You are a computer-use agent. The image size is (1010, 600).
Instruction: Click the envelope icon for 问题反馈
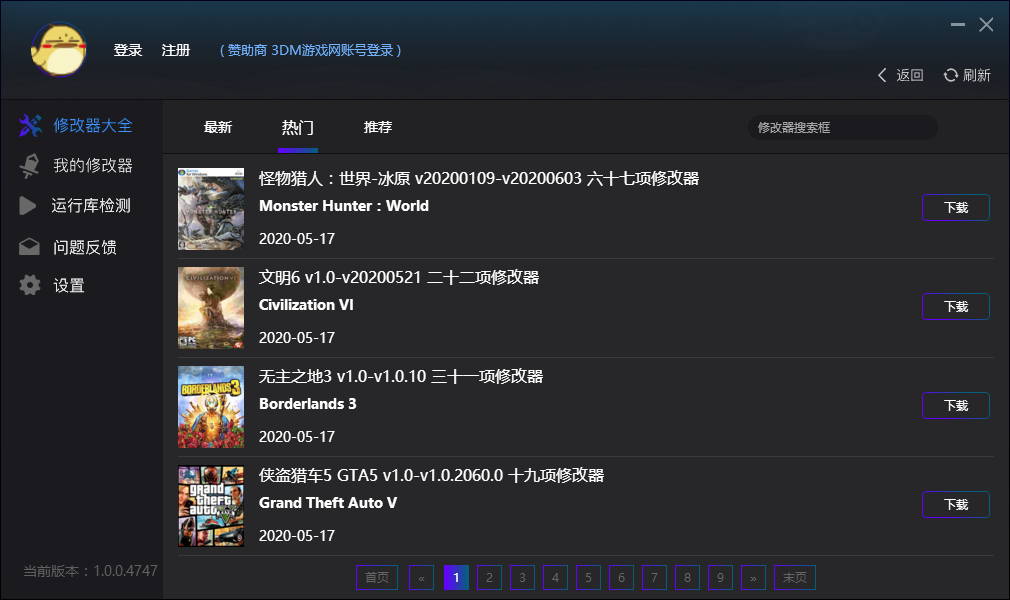point(30,247)
